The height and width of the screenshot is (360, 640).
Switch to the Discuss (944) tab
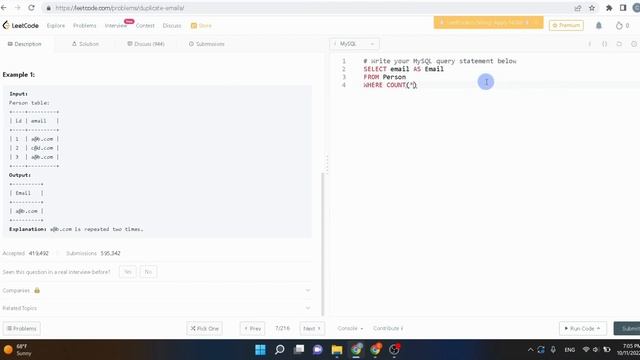(x=146, y=44)
